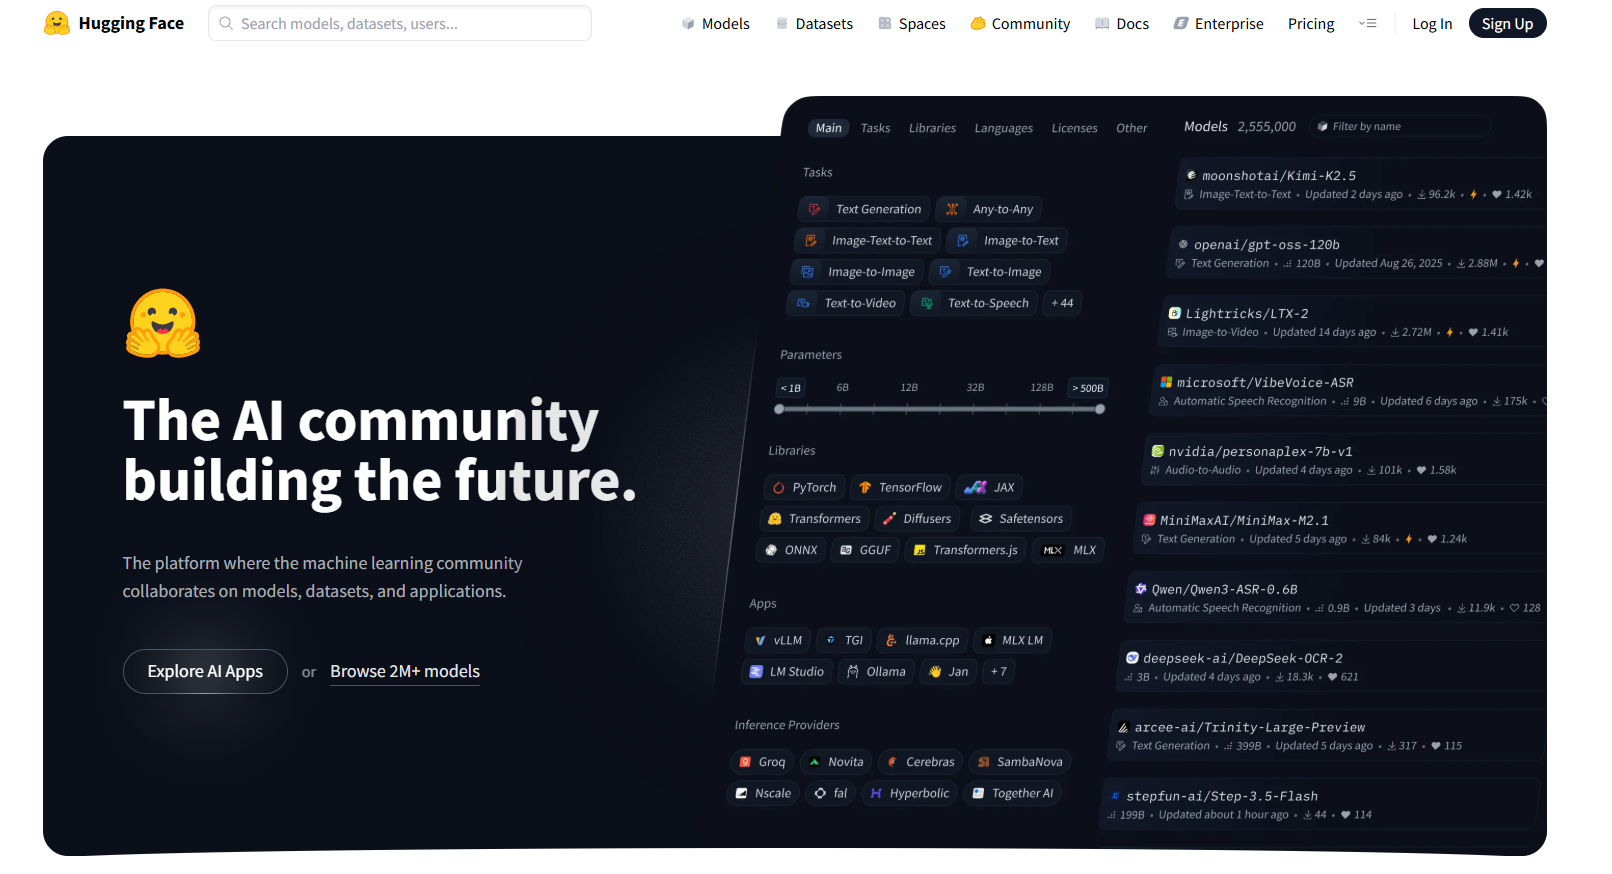Screen dimensions: 1612x874
Task: Switch to the Tasks filter tab
Action: [x=875, y=128]
